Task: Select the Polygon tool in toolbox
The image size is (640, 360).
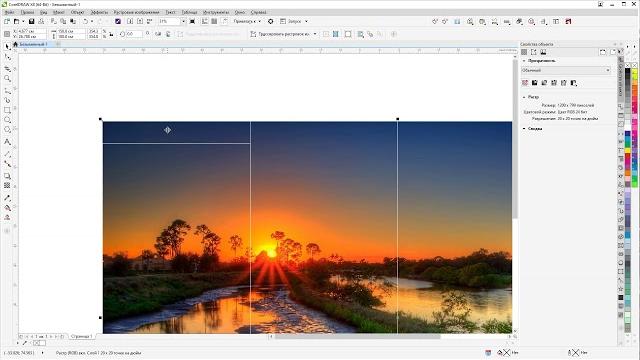Action: [7, 130]
